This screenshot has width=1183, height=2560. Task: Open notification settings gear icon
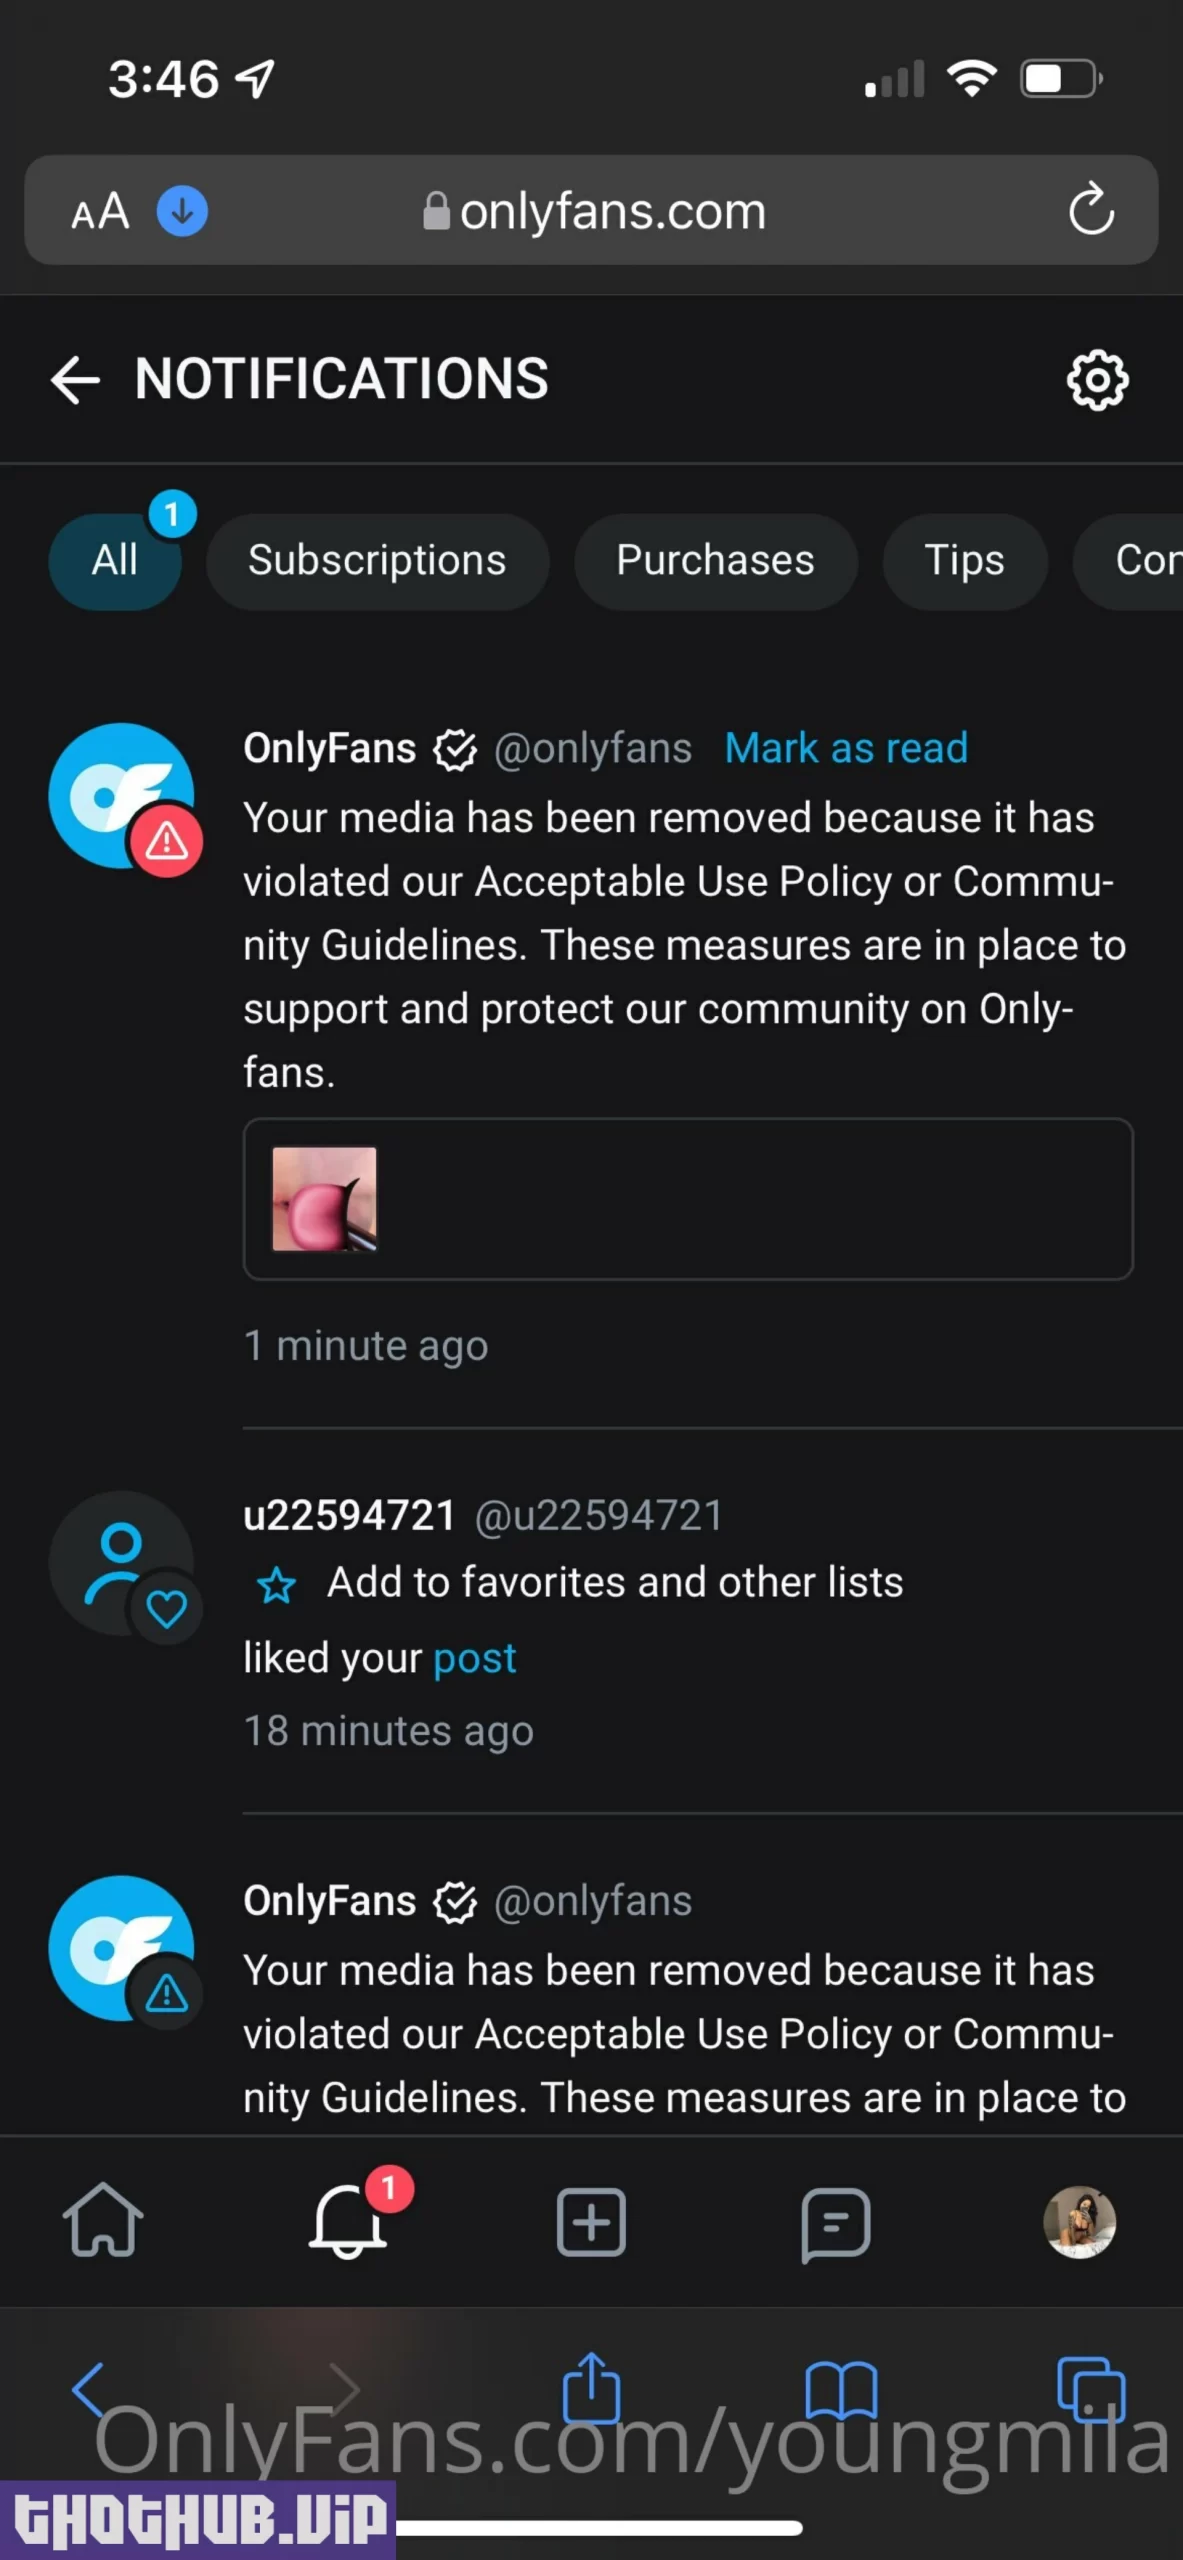[1097, 380]
